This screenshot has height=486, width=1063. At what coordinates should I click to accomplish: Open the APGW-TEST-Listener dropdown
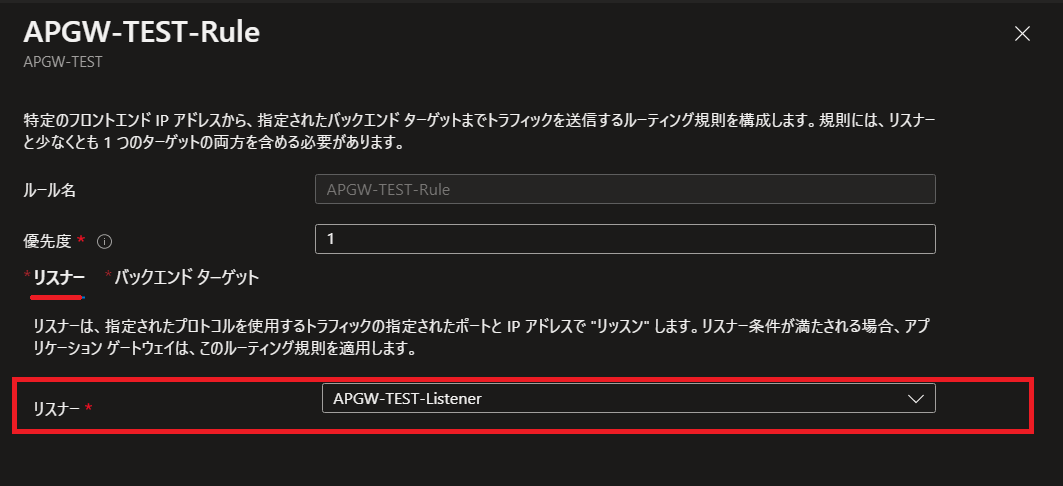[x=628, y=399]
